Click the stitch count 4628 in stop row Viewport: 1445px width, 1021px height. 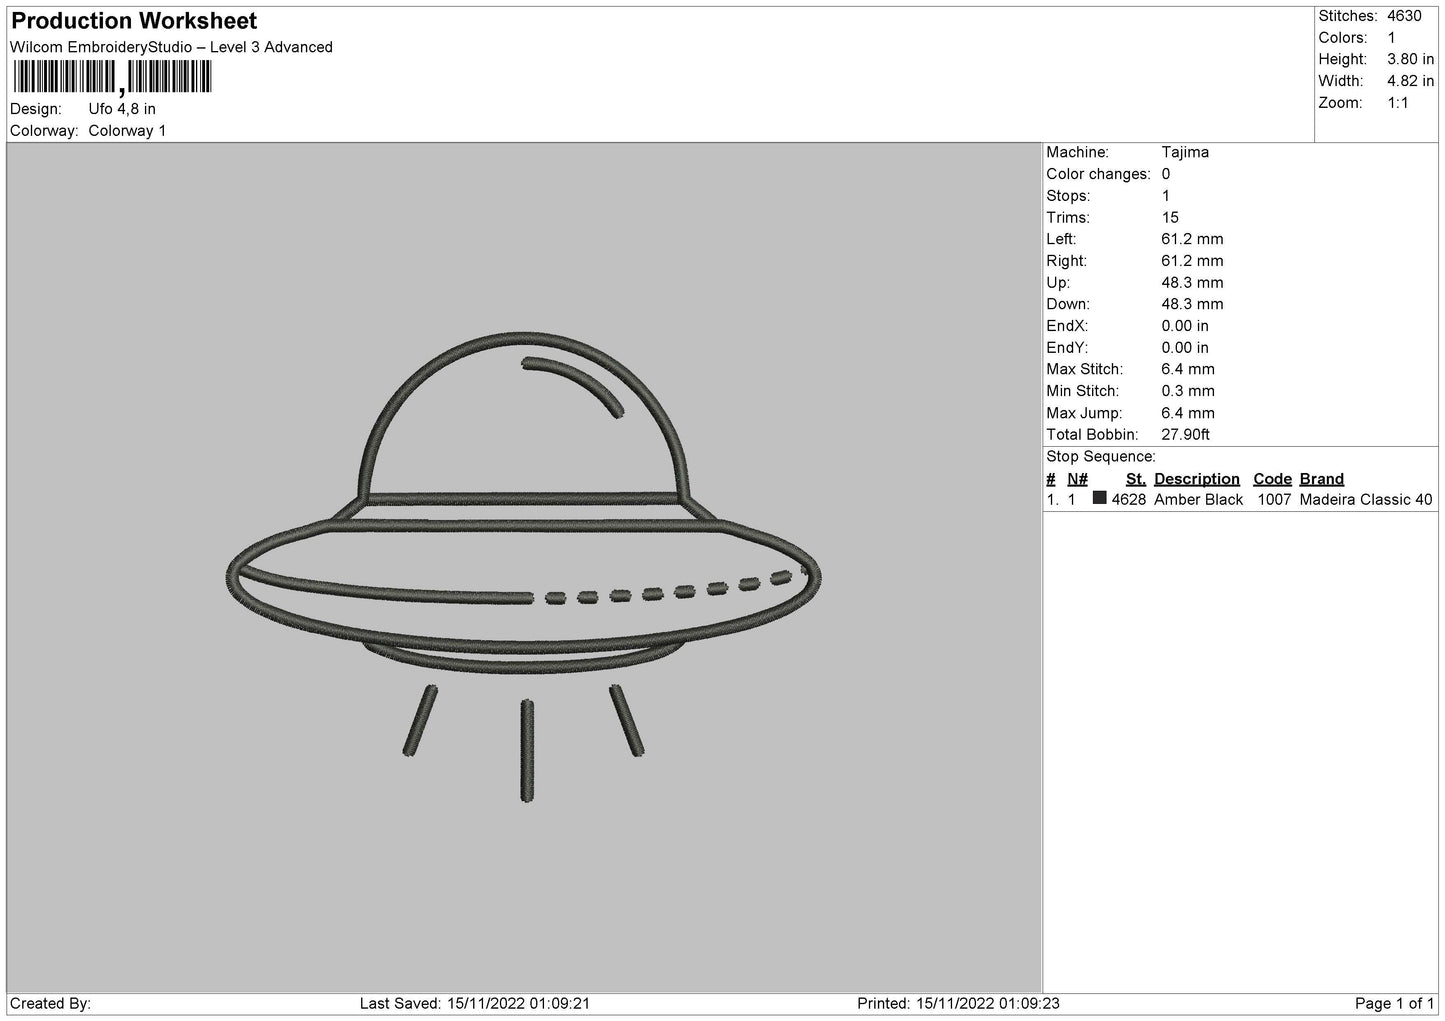point(1129,500)
